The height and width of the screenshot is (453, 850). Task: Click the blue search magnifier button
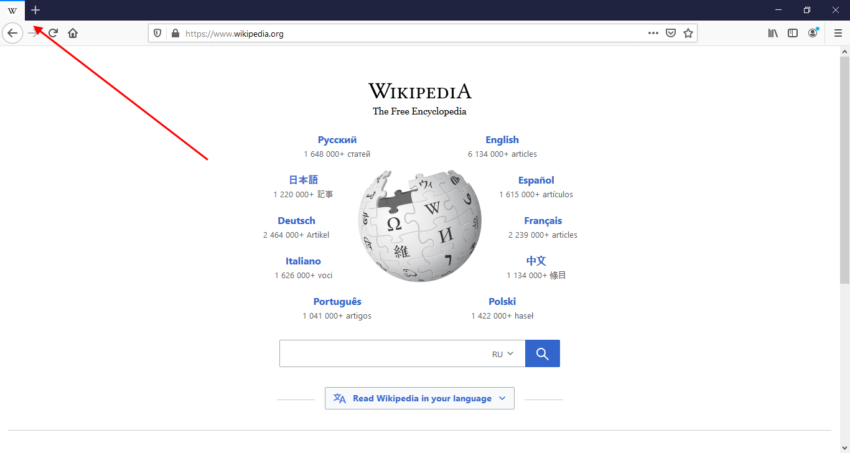[542, 353]
